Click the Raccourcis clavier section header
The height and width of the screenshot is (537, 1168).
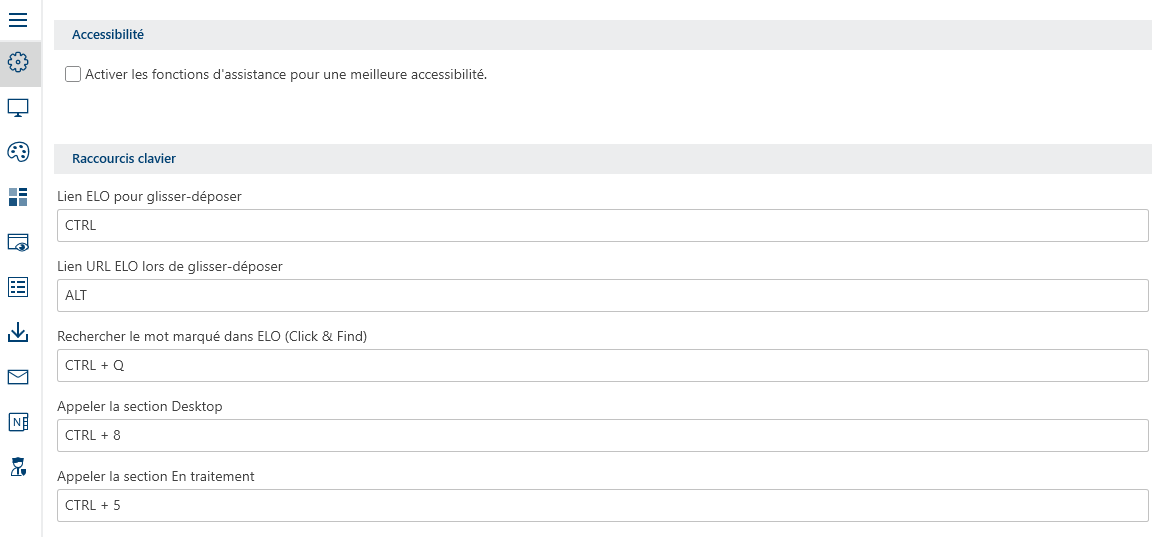click(124, 158)
